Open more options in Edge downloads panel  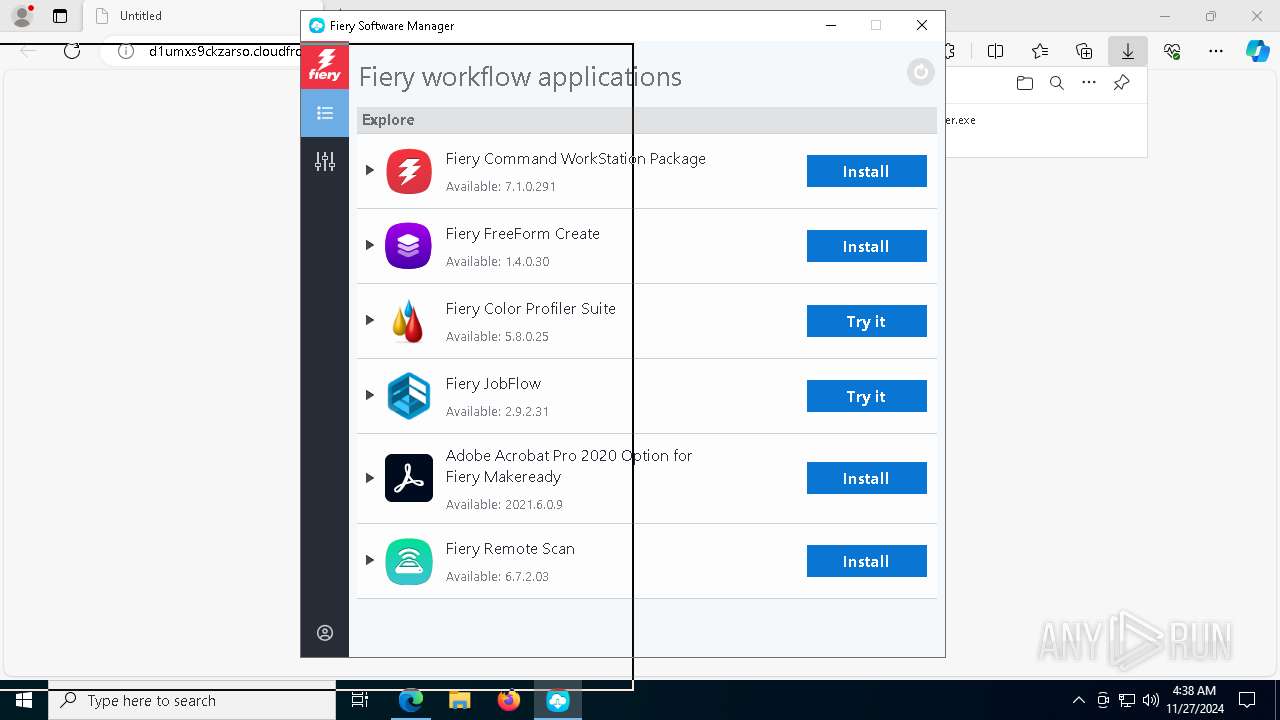(1089, 83)
